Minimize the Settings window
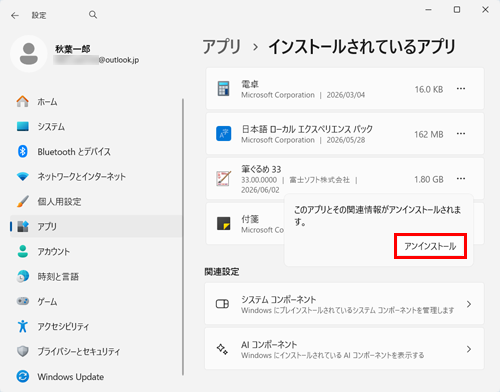This screenshot has height=392, width=500. coord(429,10)
